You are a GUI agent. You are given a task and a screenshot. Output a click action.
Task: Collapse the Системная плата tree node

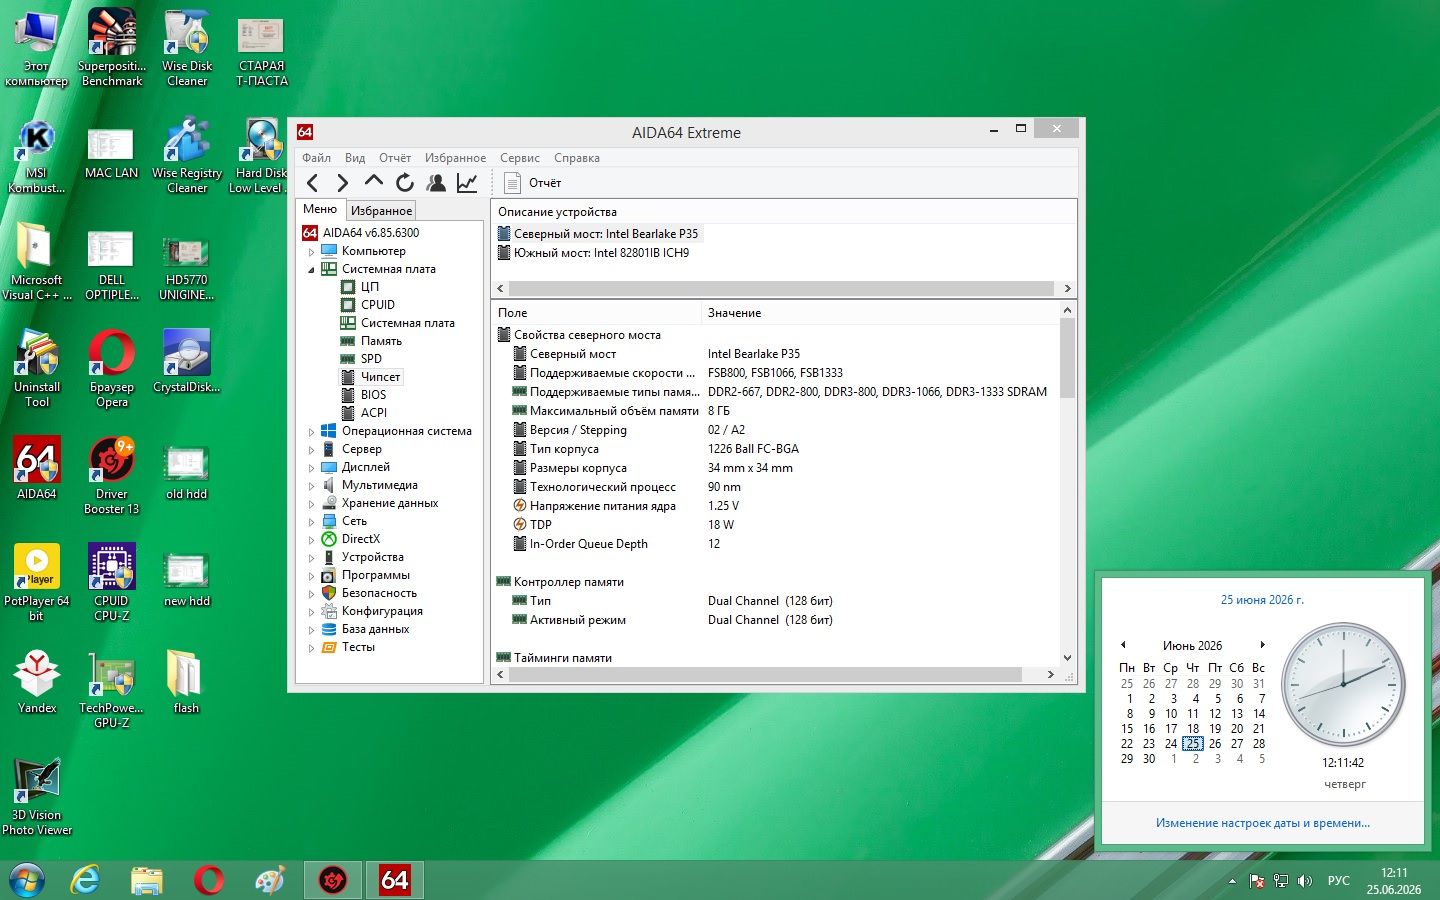(x=311, y=270)
